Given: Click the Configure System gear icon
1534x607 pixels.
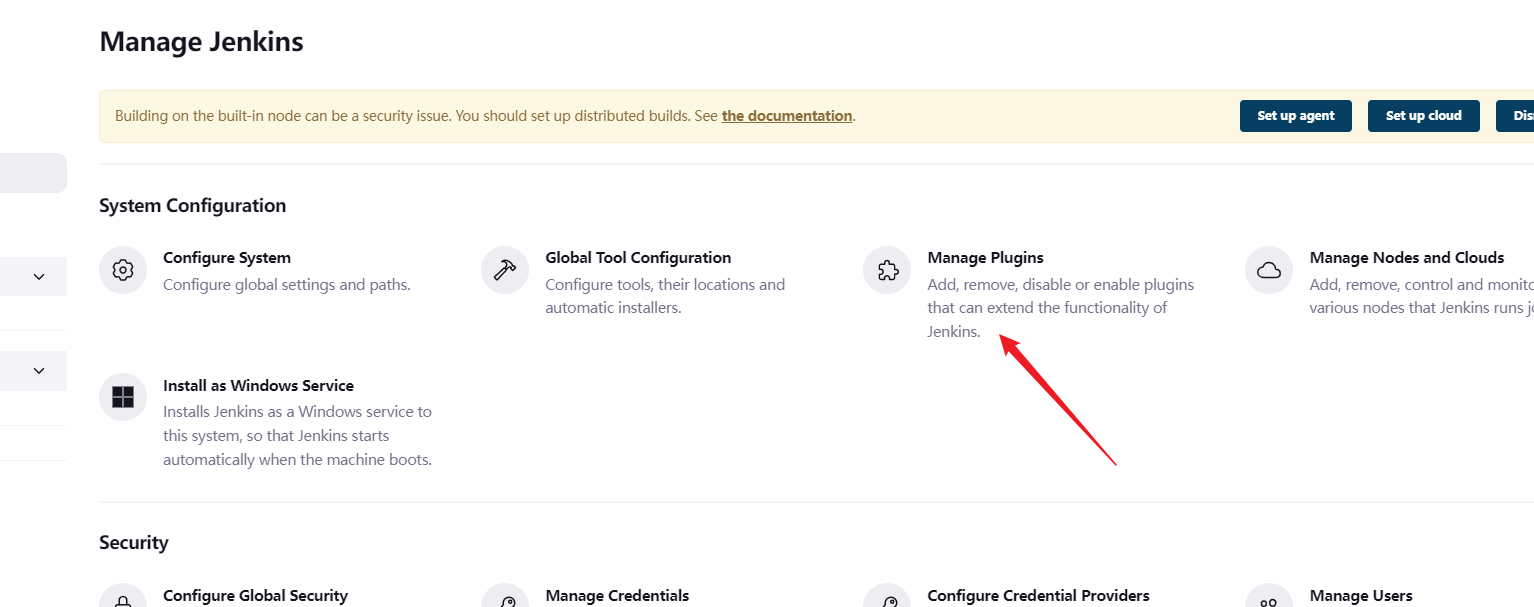Looking at the screenshot, I should pos(123,270).
